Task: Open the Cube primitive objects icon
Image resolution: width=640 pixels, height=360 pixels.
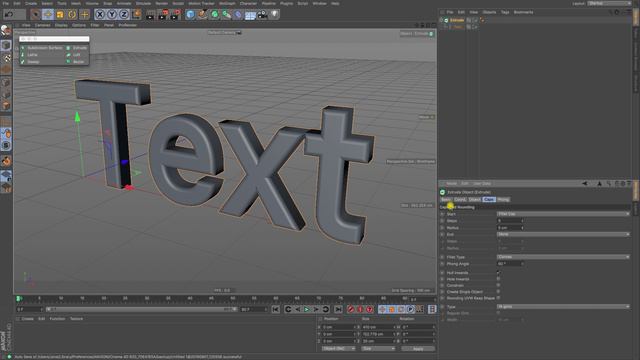Action: click(190, 15)
